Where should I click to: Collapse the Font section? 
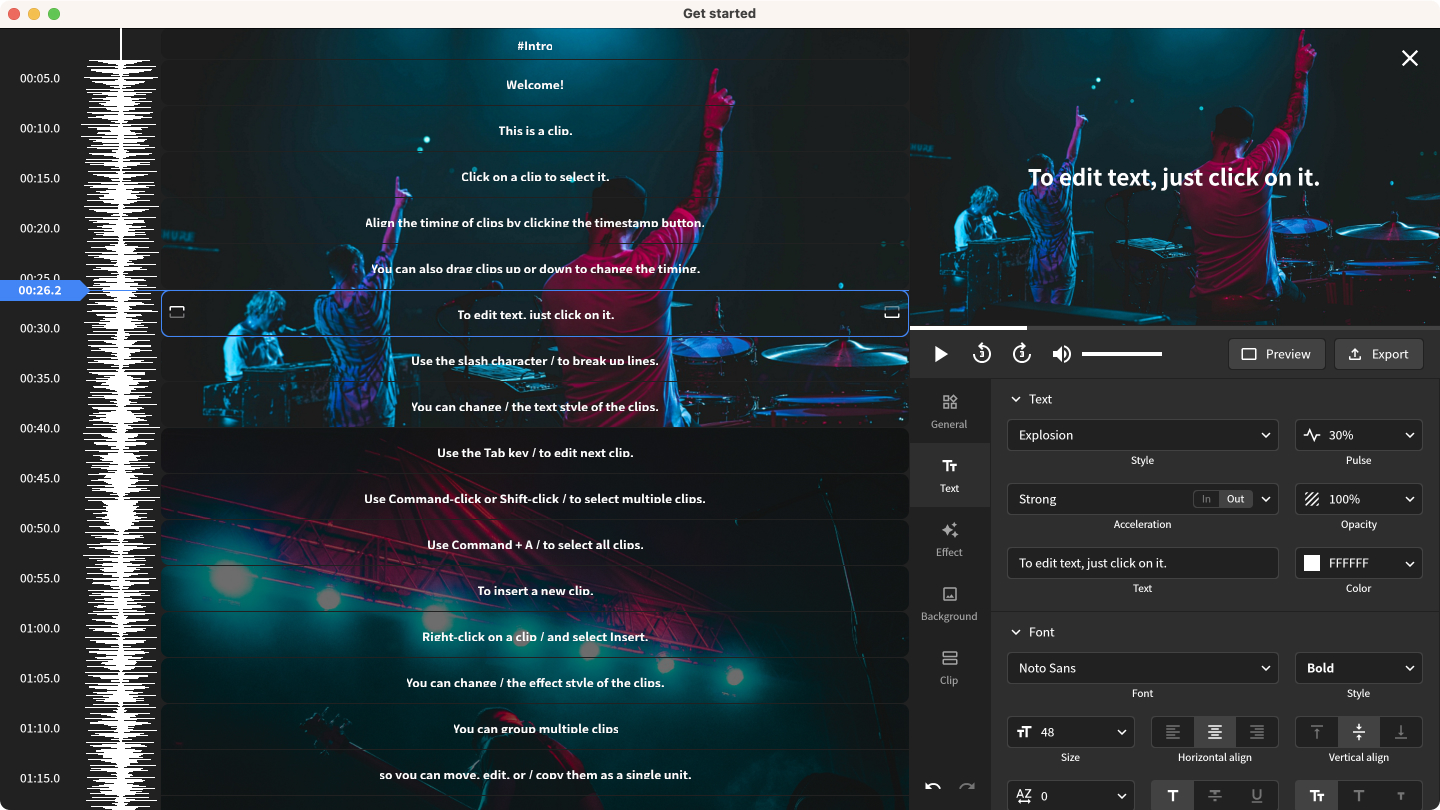[x=1016, y=632]
